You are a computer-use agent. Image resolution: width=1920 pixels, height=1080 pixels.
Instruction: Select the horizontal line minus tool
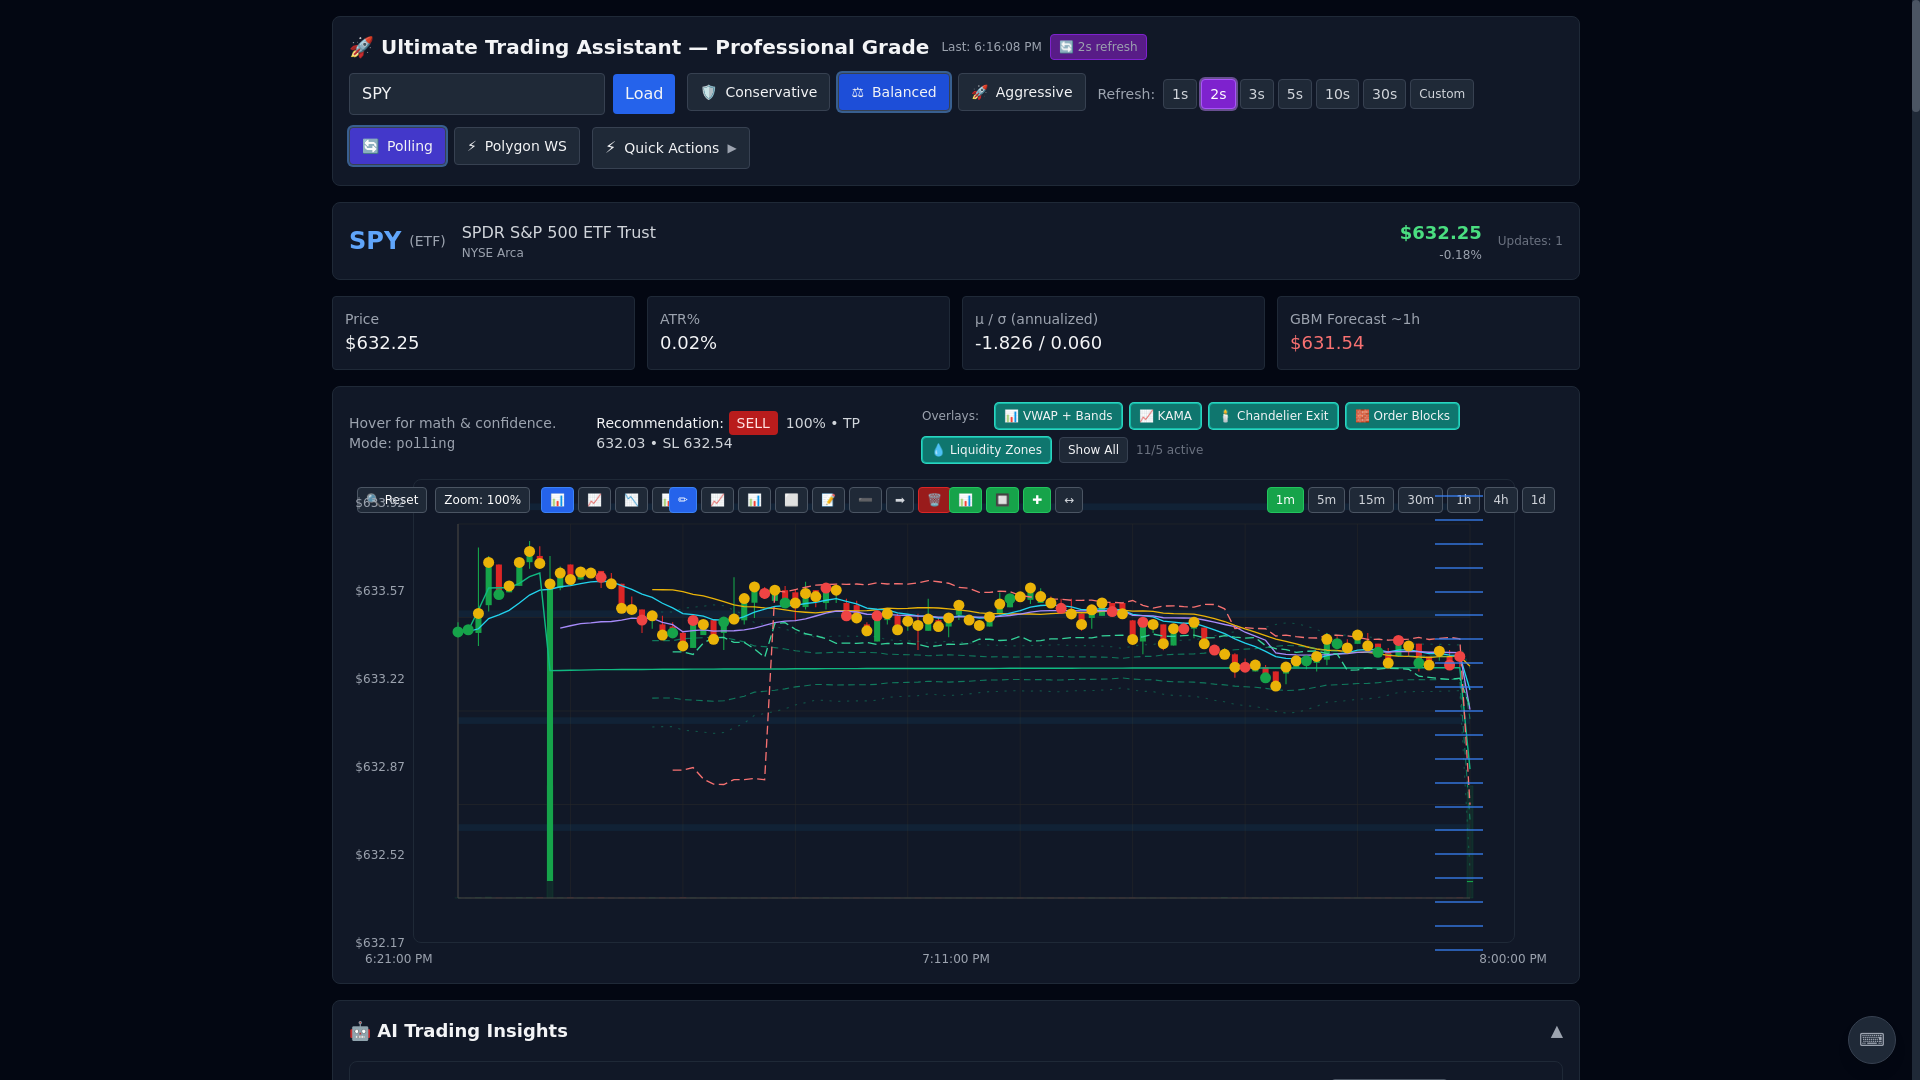[865, 500]
